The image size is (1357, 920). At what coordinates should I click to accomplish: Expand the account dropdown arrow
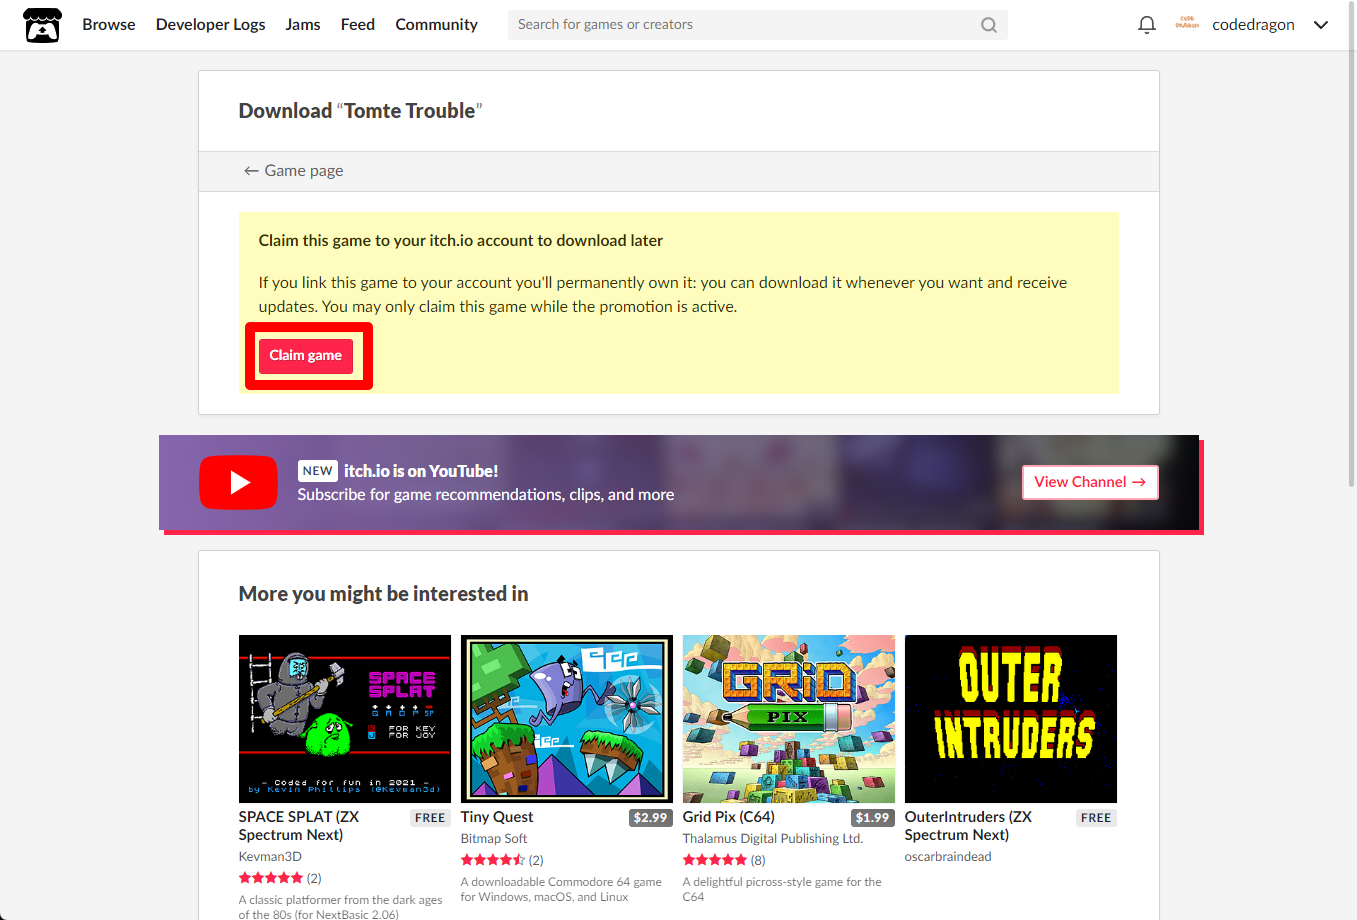tap(1321, 25)
